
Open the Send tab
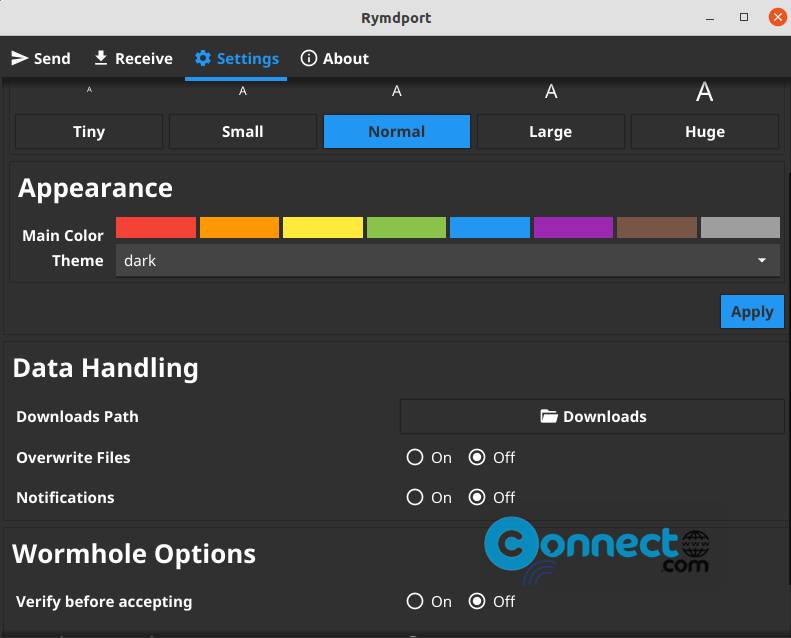(41, 59)
